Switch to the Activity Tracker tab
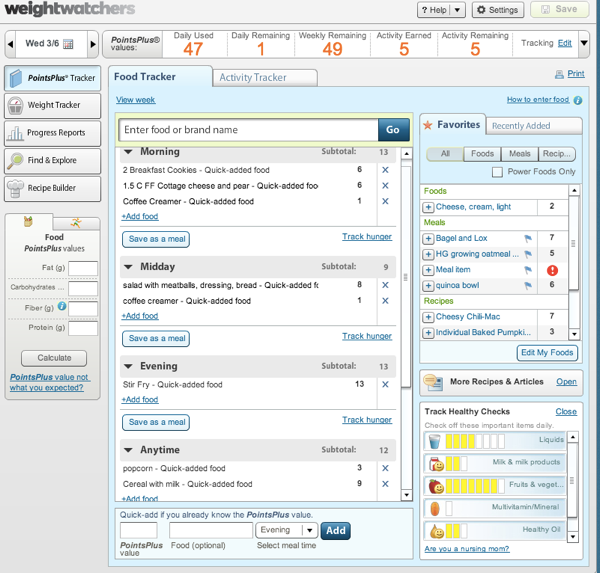This screenshot has height=573, width=600. pos(264,78)
